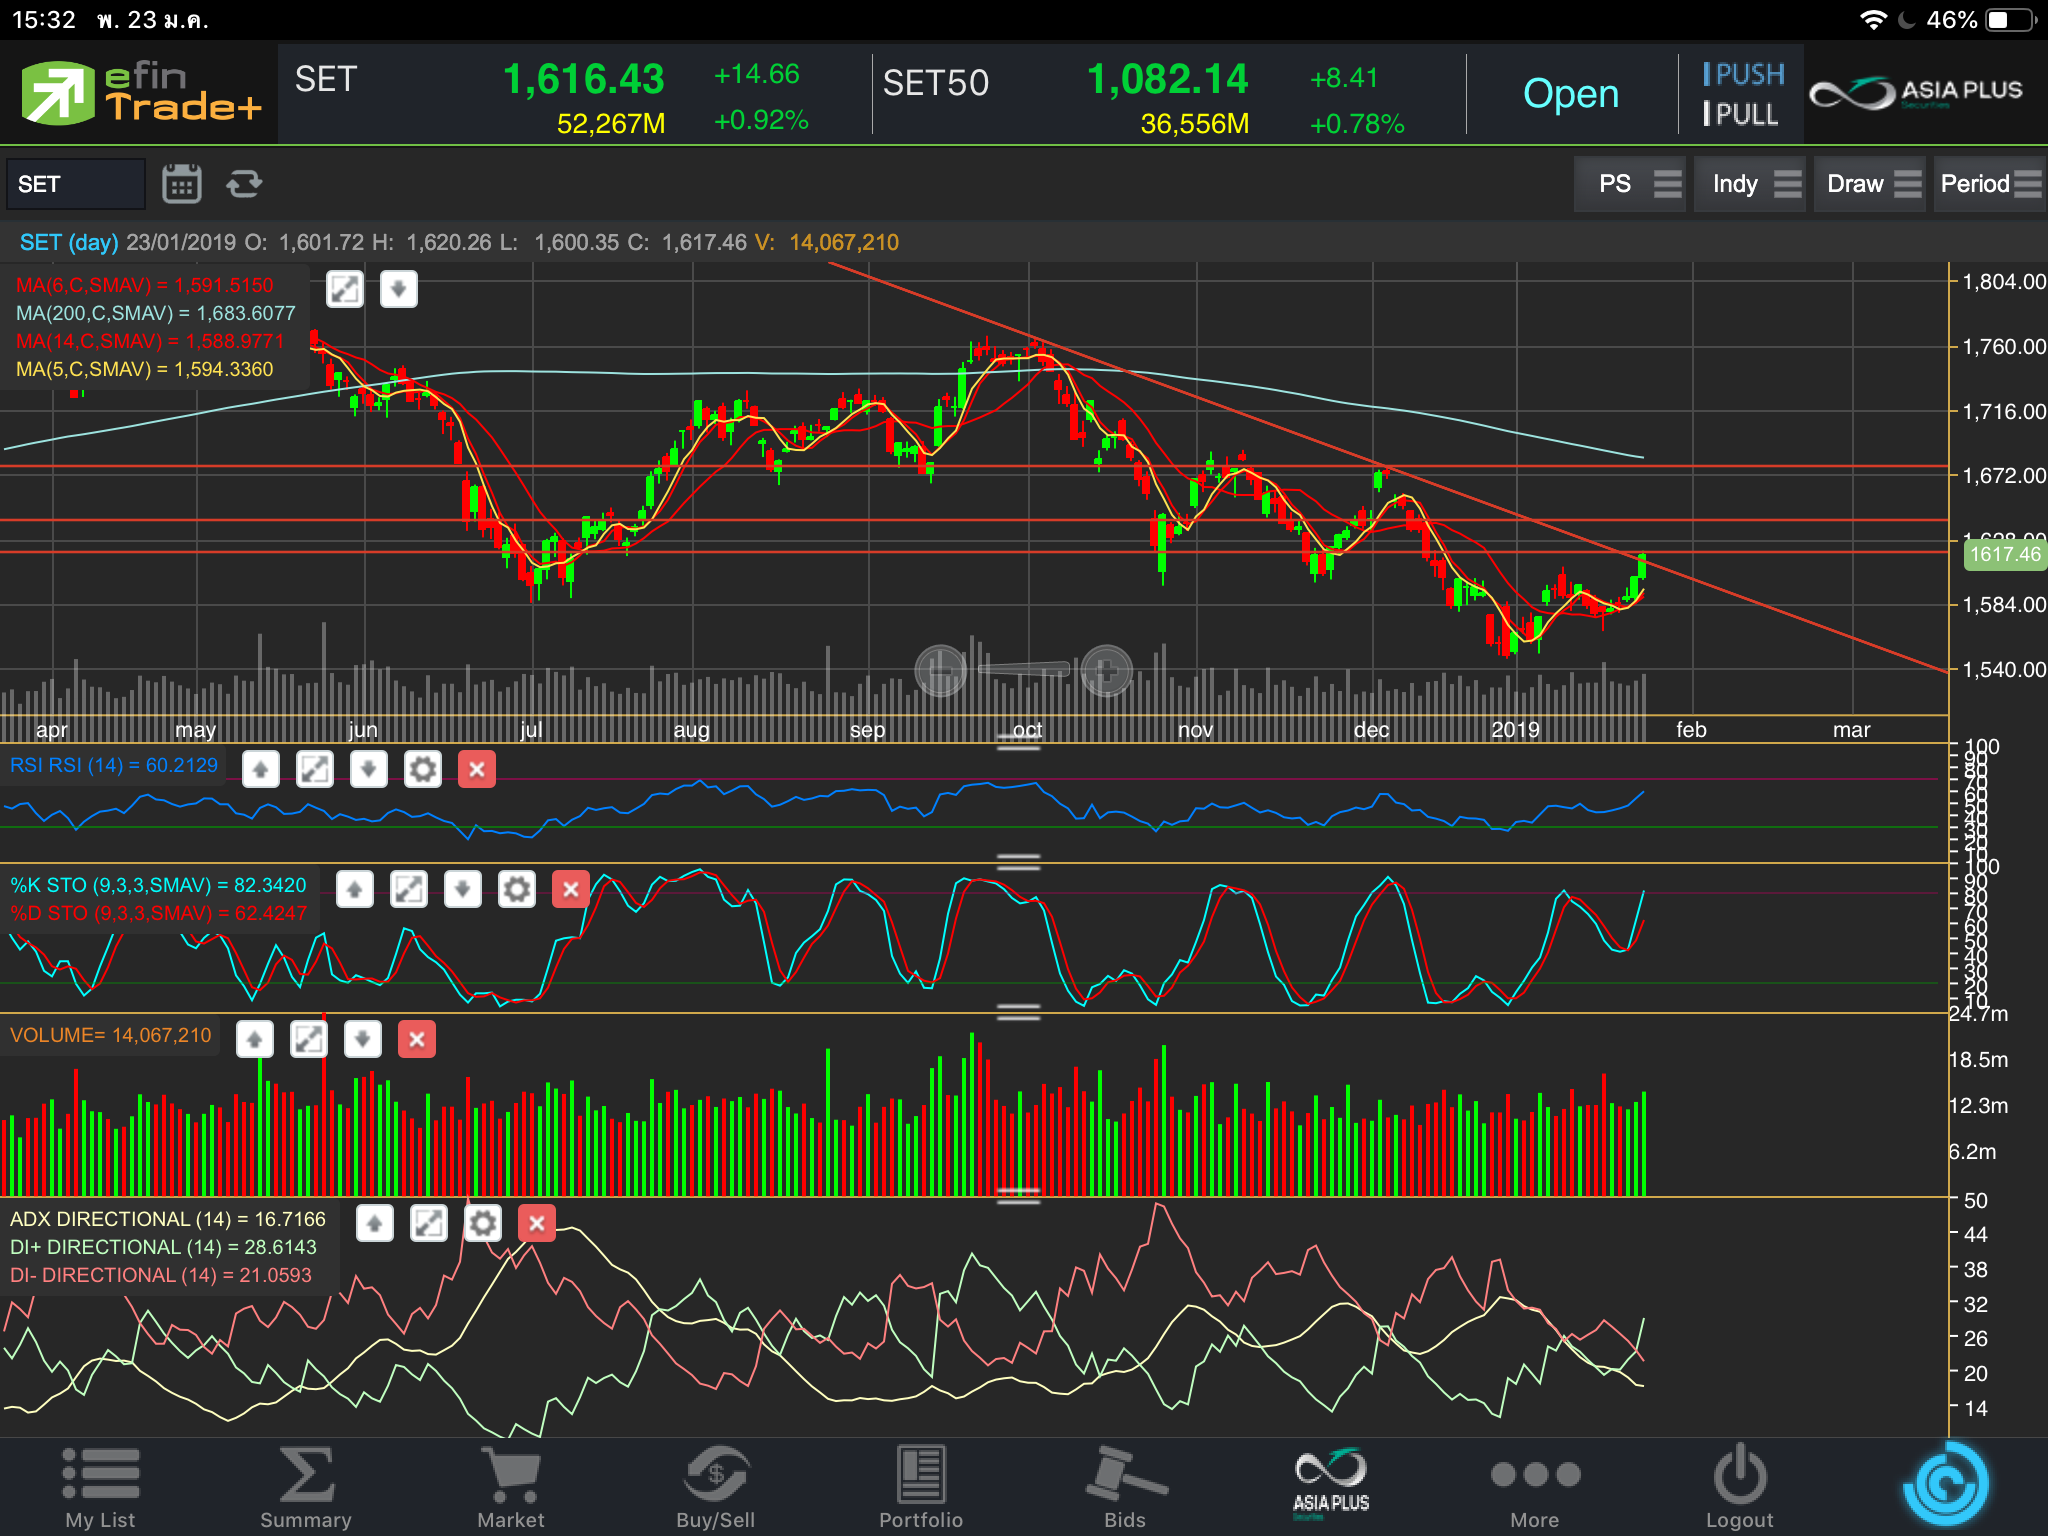This screenshot has height=1536, width=2048.
Task: Open the Draw tools menu
Action: (x=1869, y=184)
